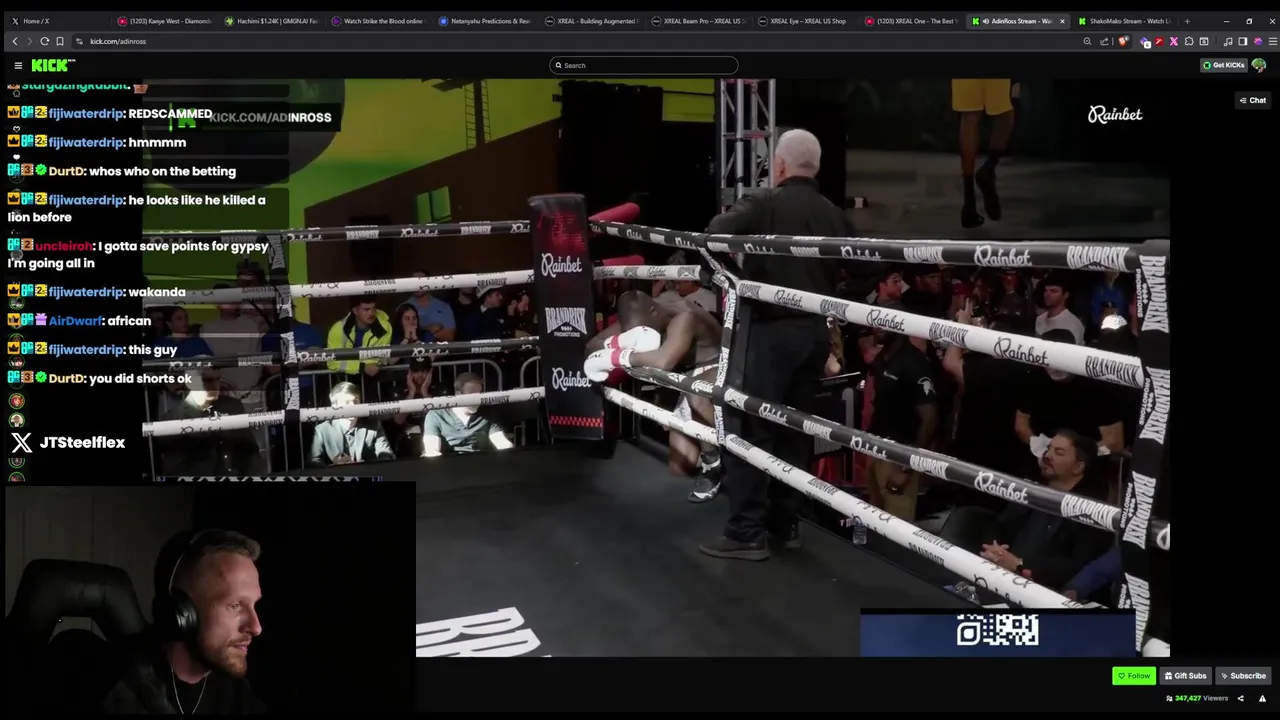Image resolution: width=1280 pixels, height=720 pixels.
Task: Open site information icon beside the URL
Action: [79, 41]
